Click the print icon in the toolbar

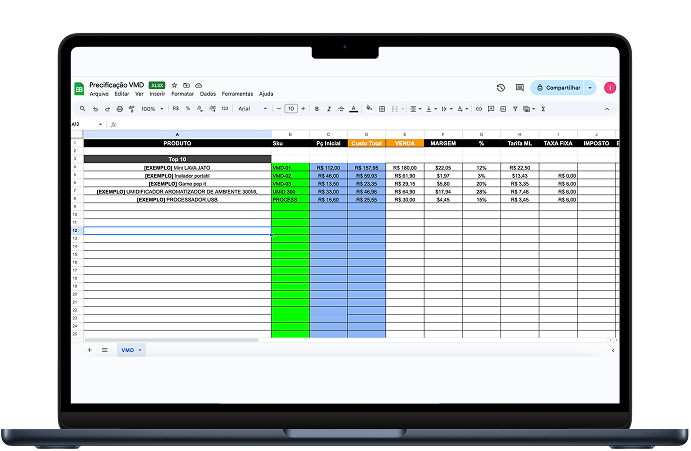point(119,108)
